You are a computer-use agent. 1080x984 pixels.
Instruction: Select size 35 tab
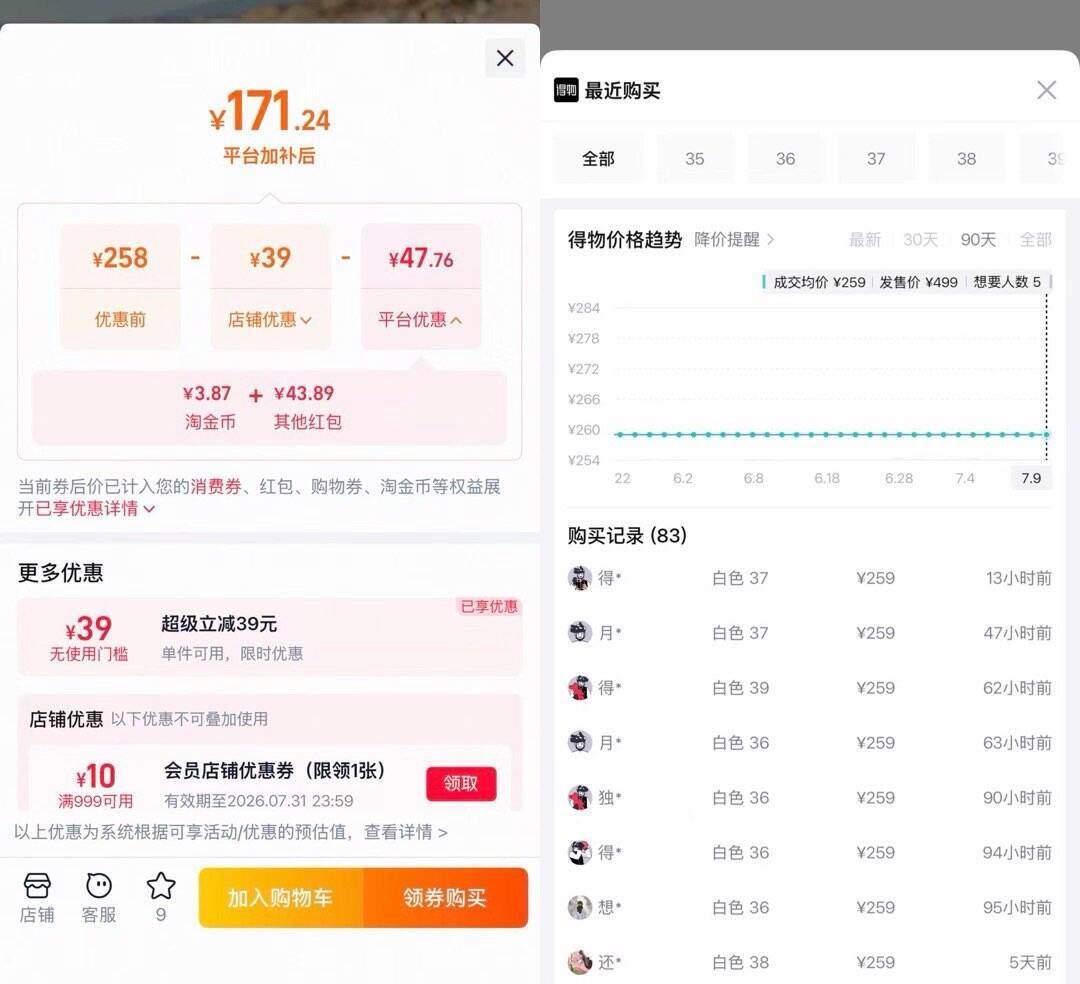(694, 159)
